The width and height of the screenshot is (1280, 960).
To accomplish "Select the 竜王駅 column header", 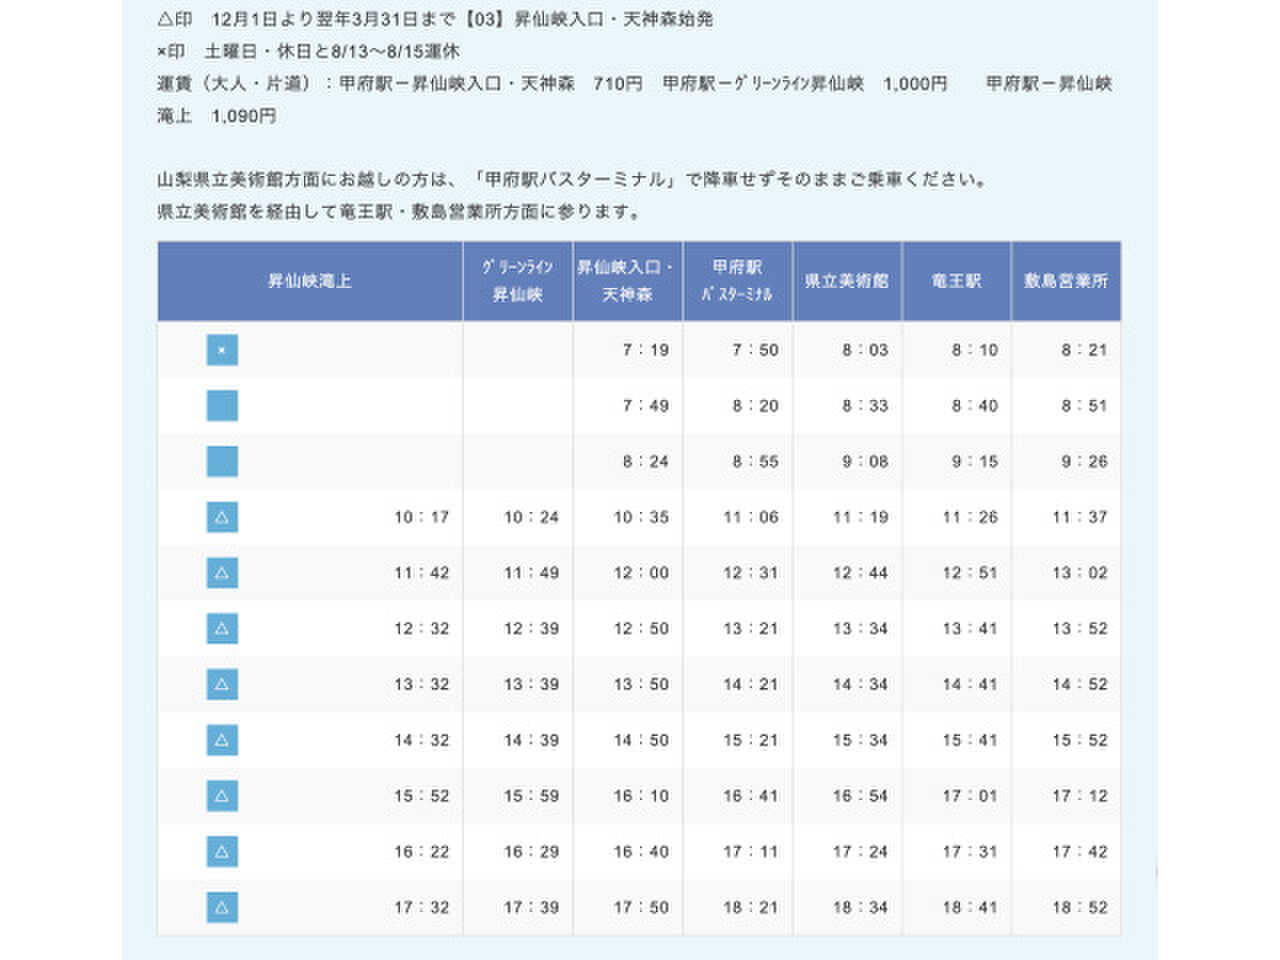I will (957, 281).
